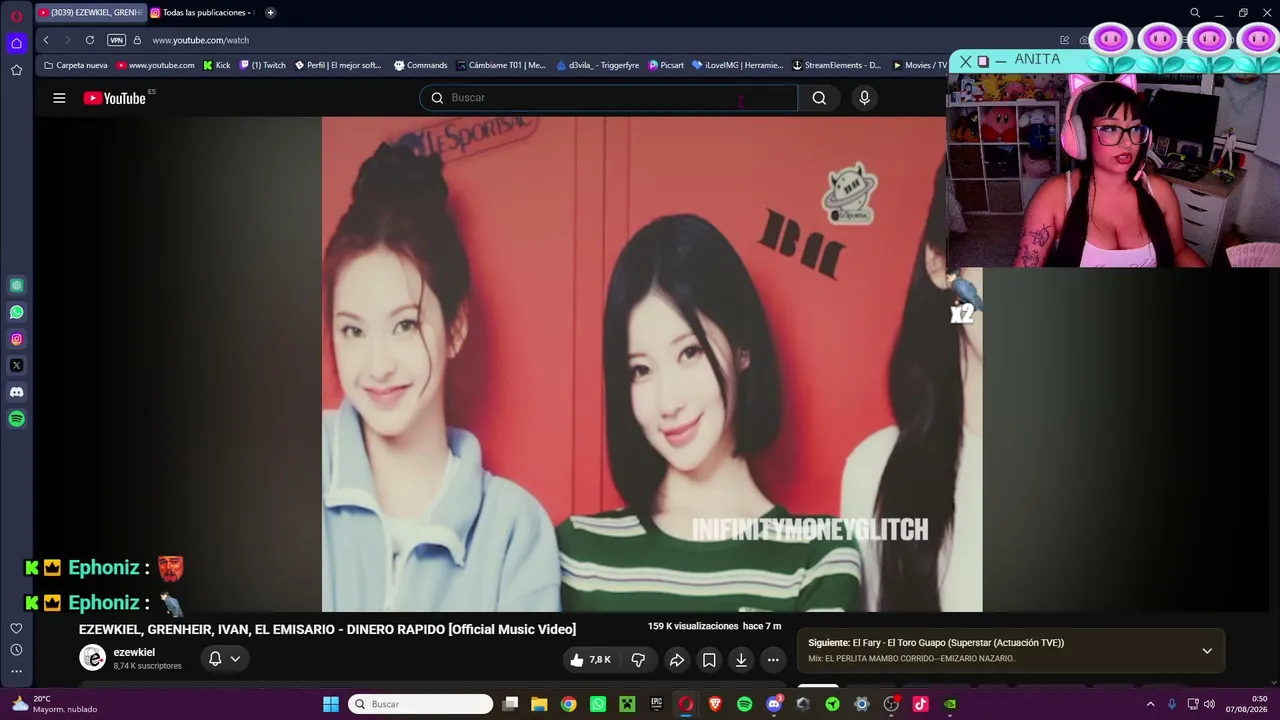Open ChatGPT in the Opera sidebar

click(16, 286)
